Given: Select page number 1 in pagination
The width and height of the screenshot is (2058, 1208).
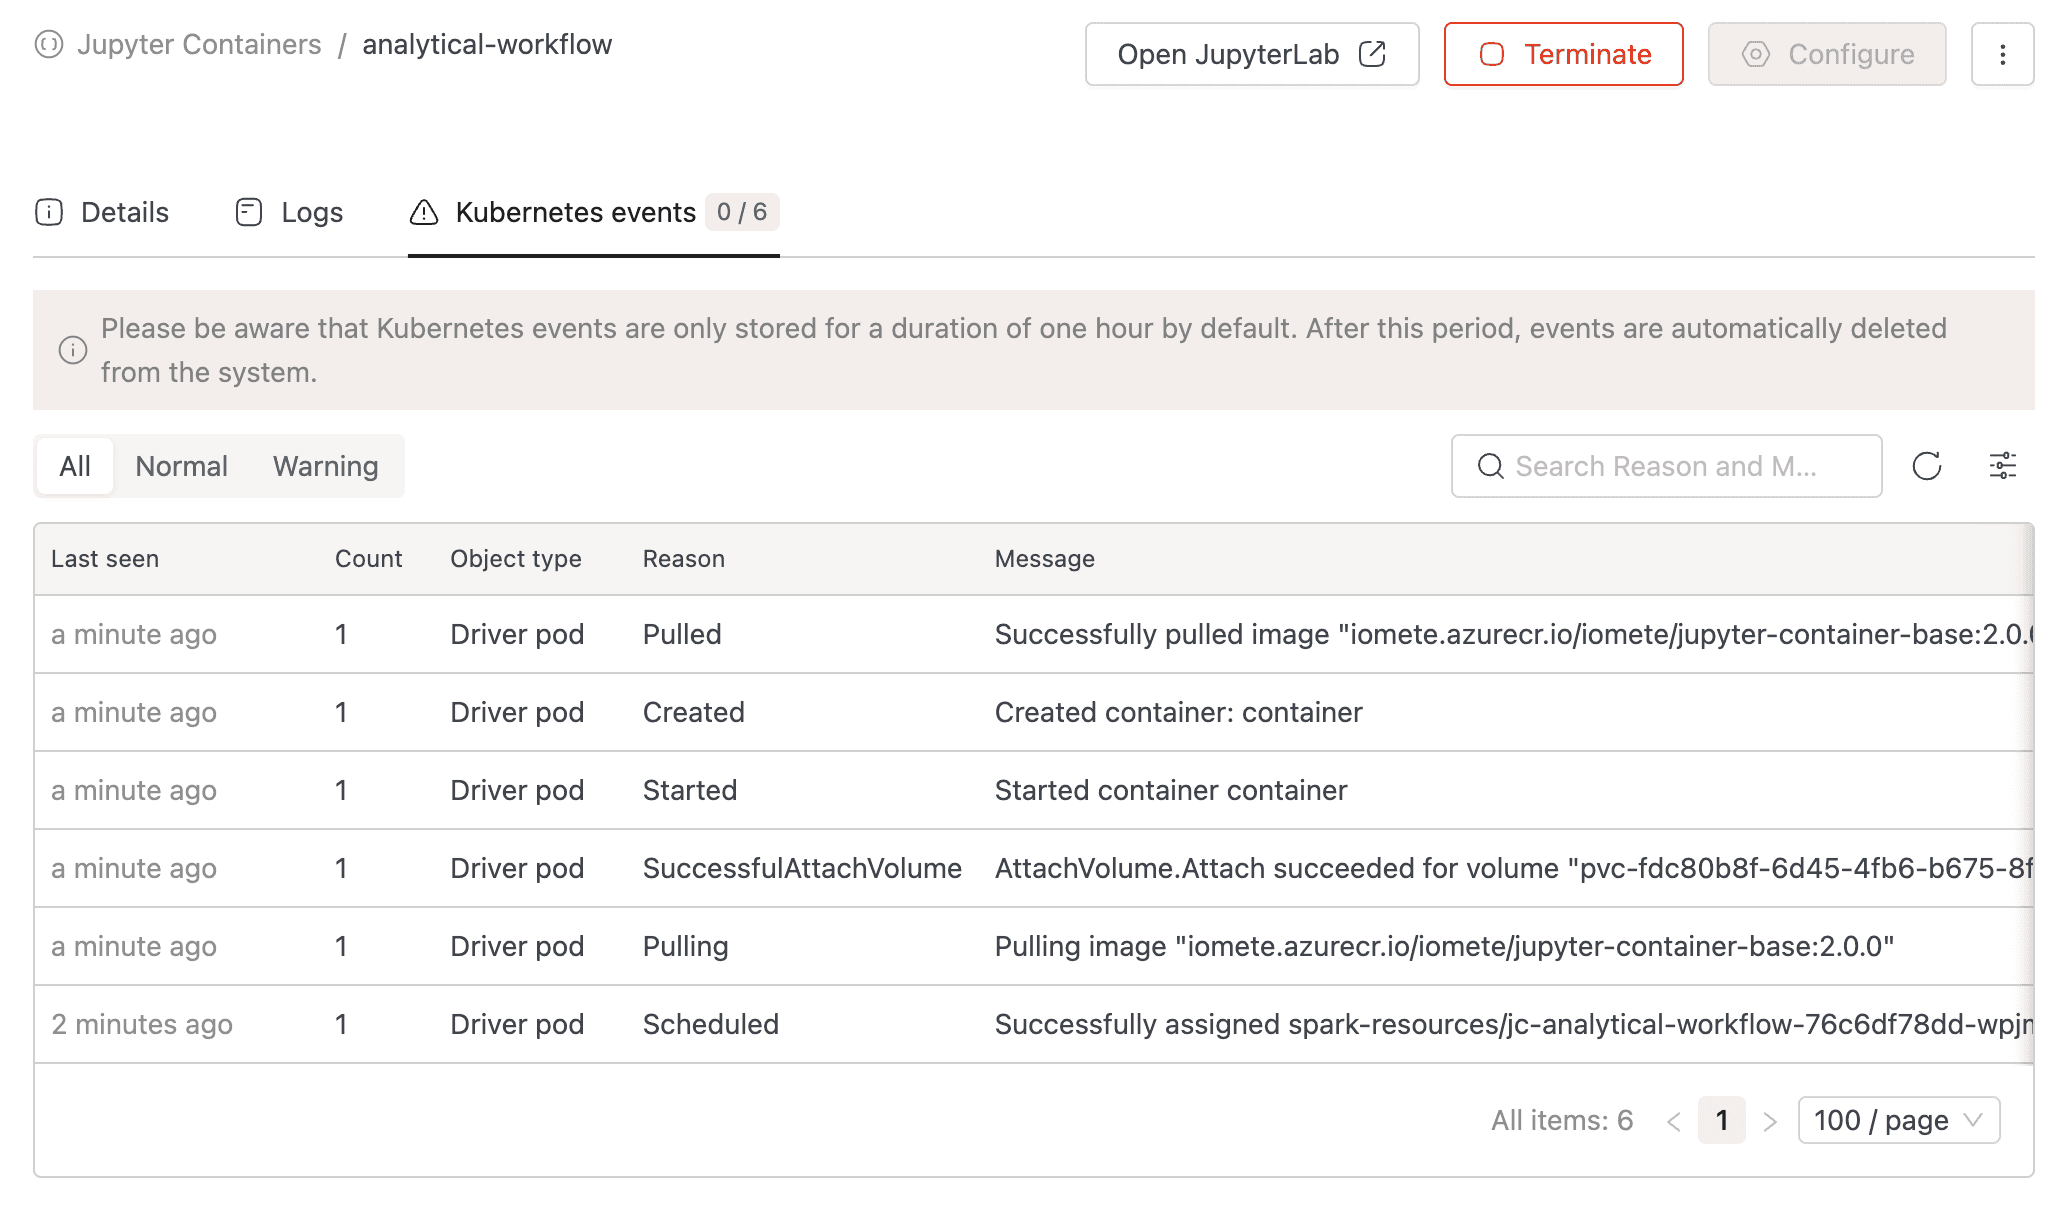Looking at the screenshot, I should click(x=1721, y=1120).
